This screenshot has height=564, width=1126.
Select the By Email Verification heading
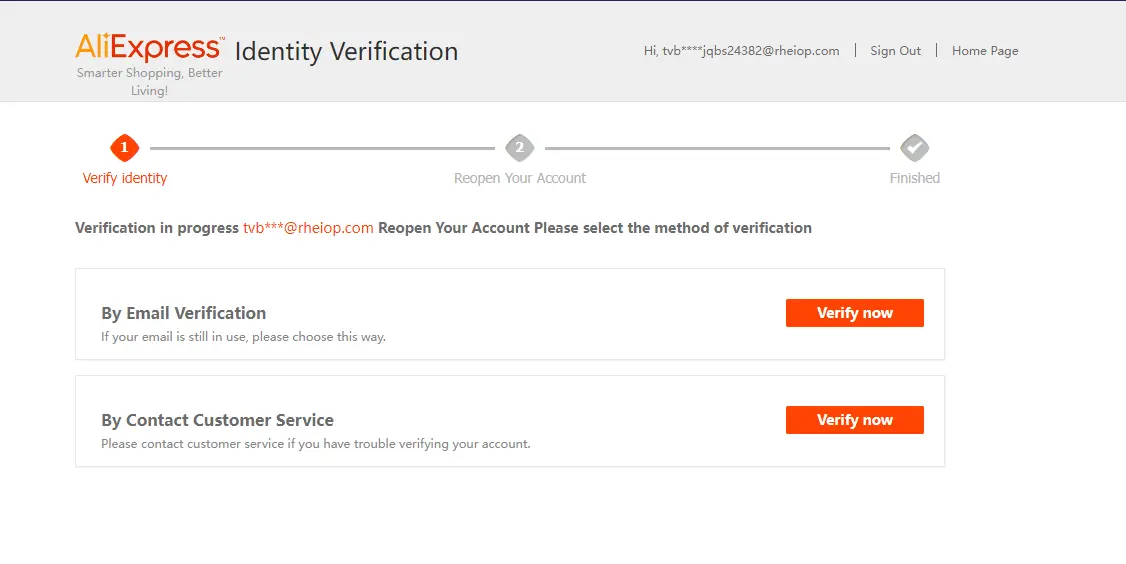point(184,313)
